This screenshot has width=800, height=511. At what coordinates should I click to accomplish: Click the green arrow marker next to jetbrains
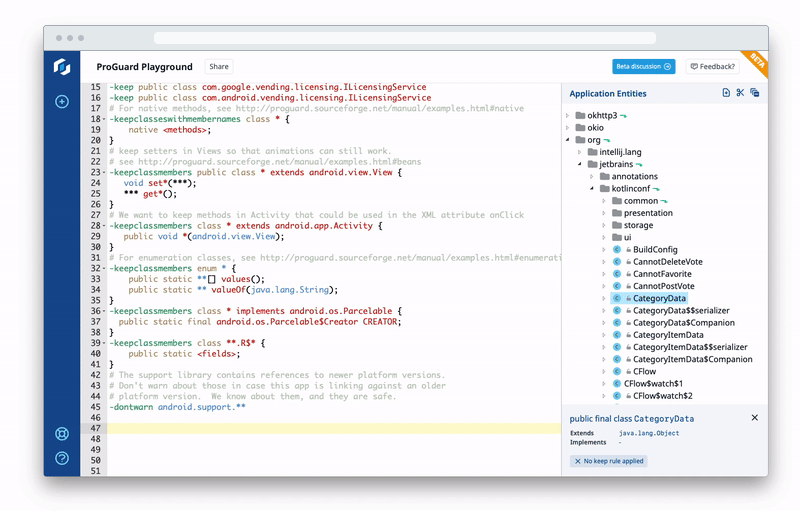tap(639, 165)
